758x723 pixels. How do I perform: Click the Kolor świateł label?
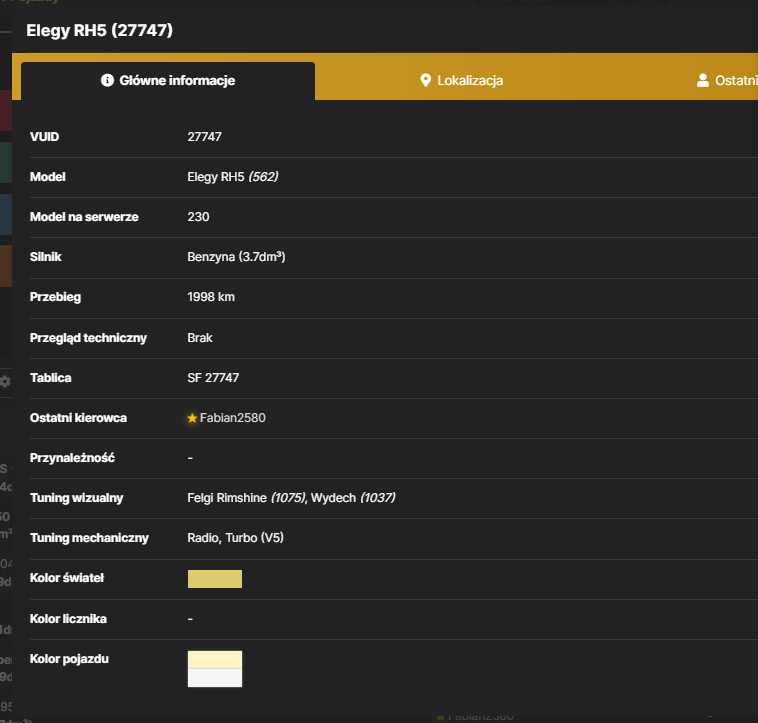(x=67, y=578)
